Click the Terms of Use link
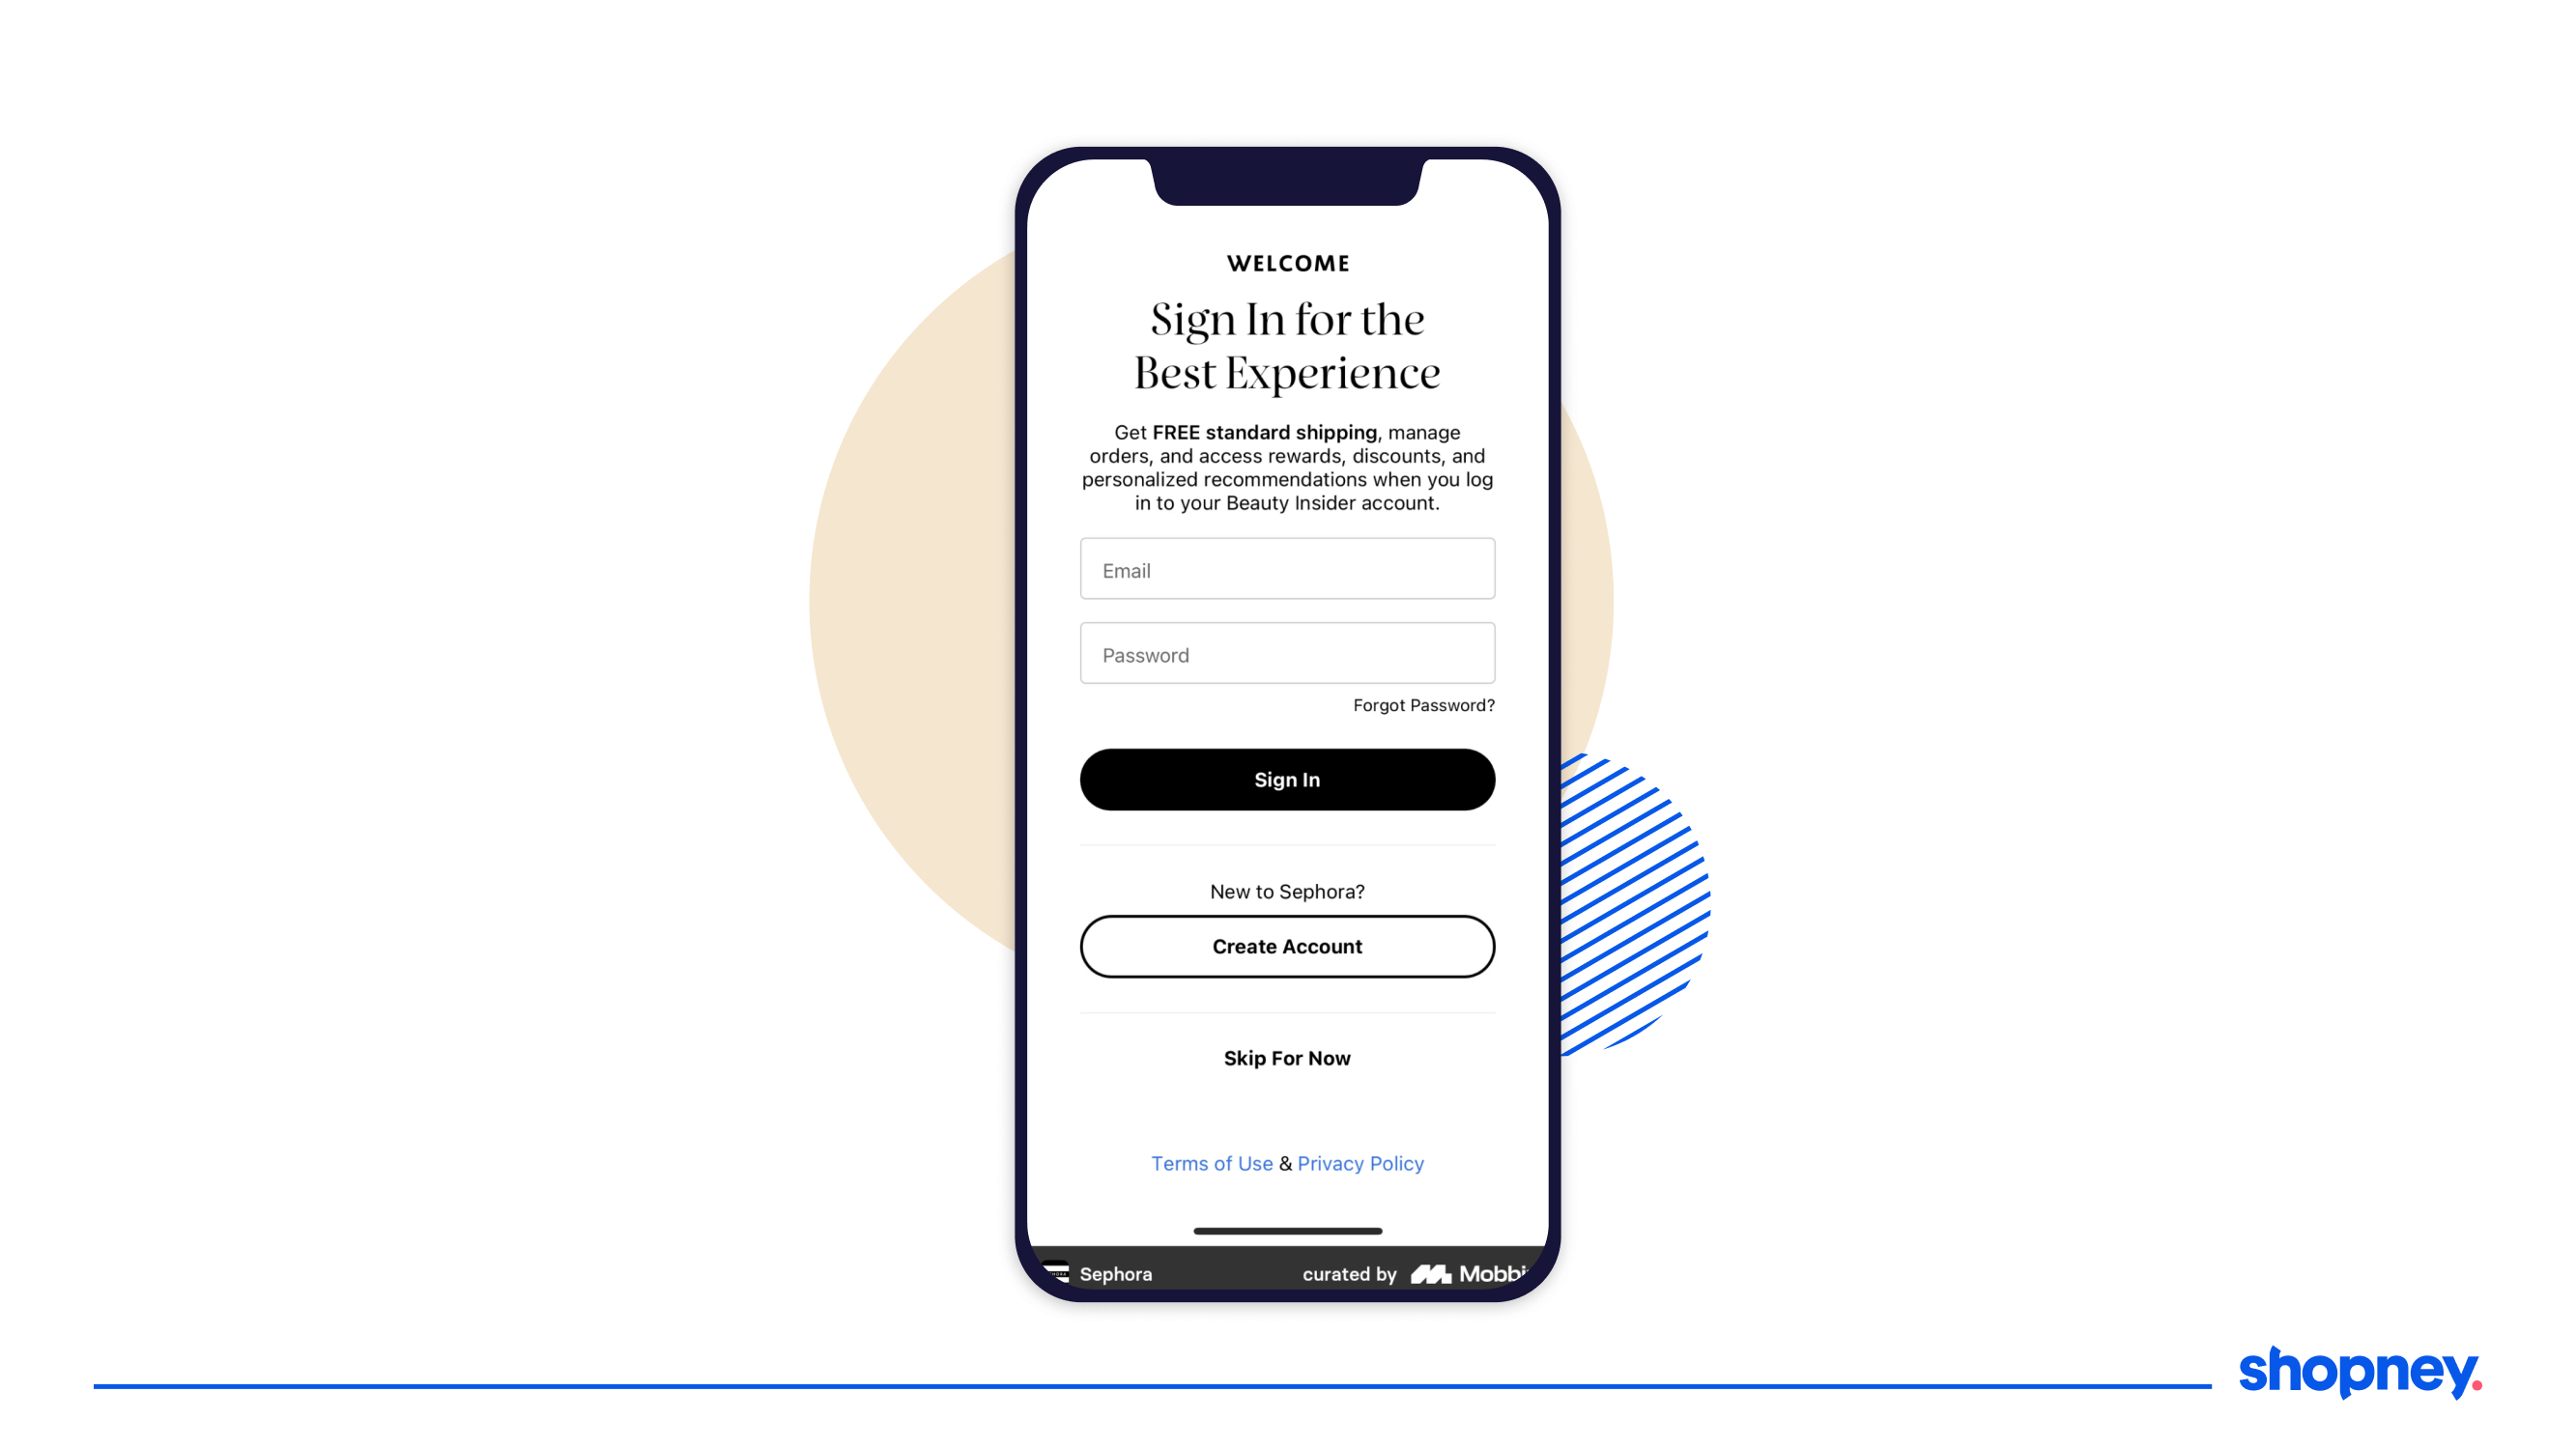The image size is (2576, 1449). point(1210,1162)
